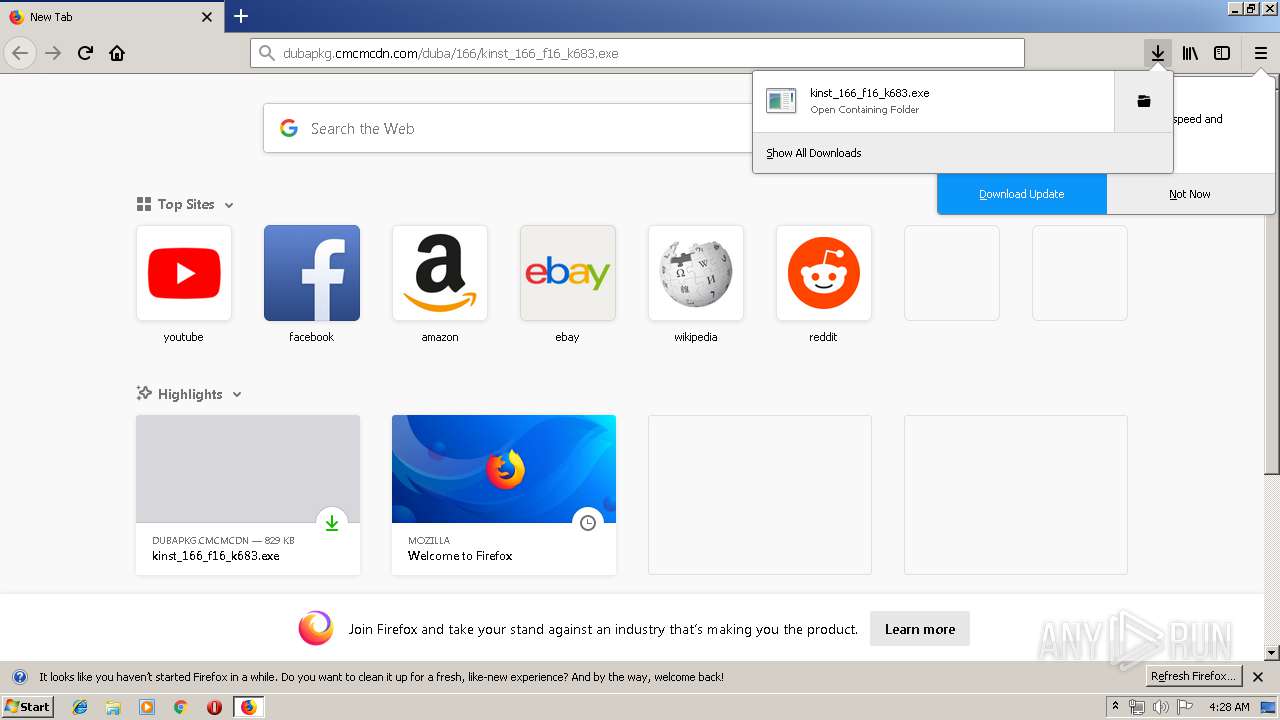This screenshot has width=1280, height=720.
Task: Open containing folder for kinst_166_f16_k683.exe
Action: click(1143, 101)
